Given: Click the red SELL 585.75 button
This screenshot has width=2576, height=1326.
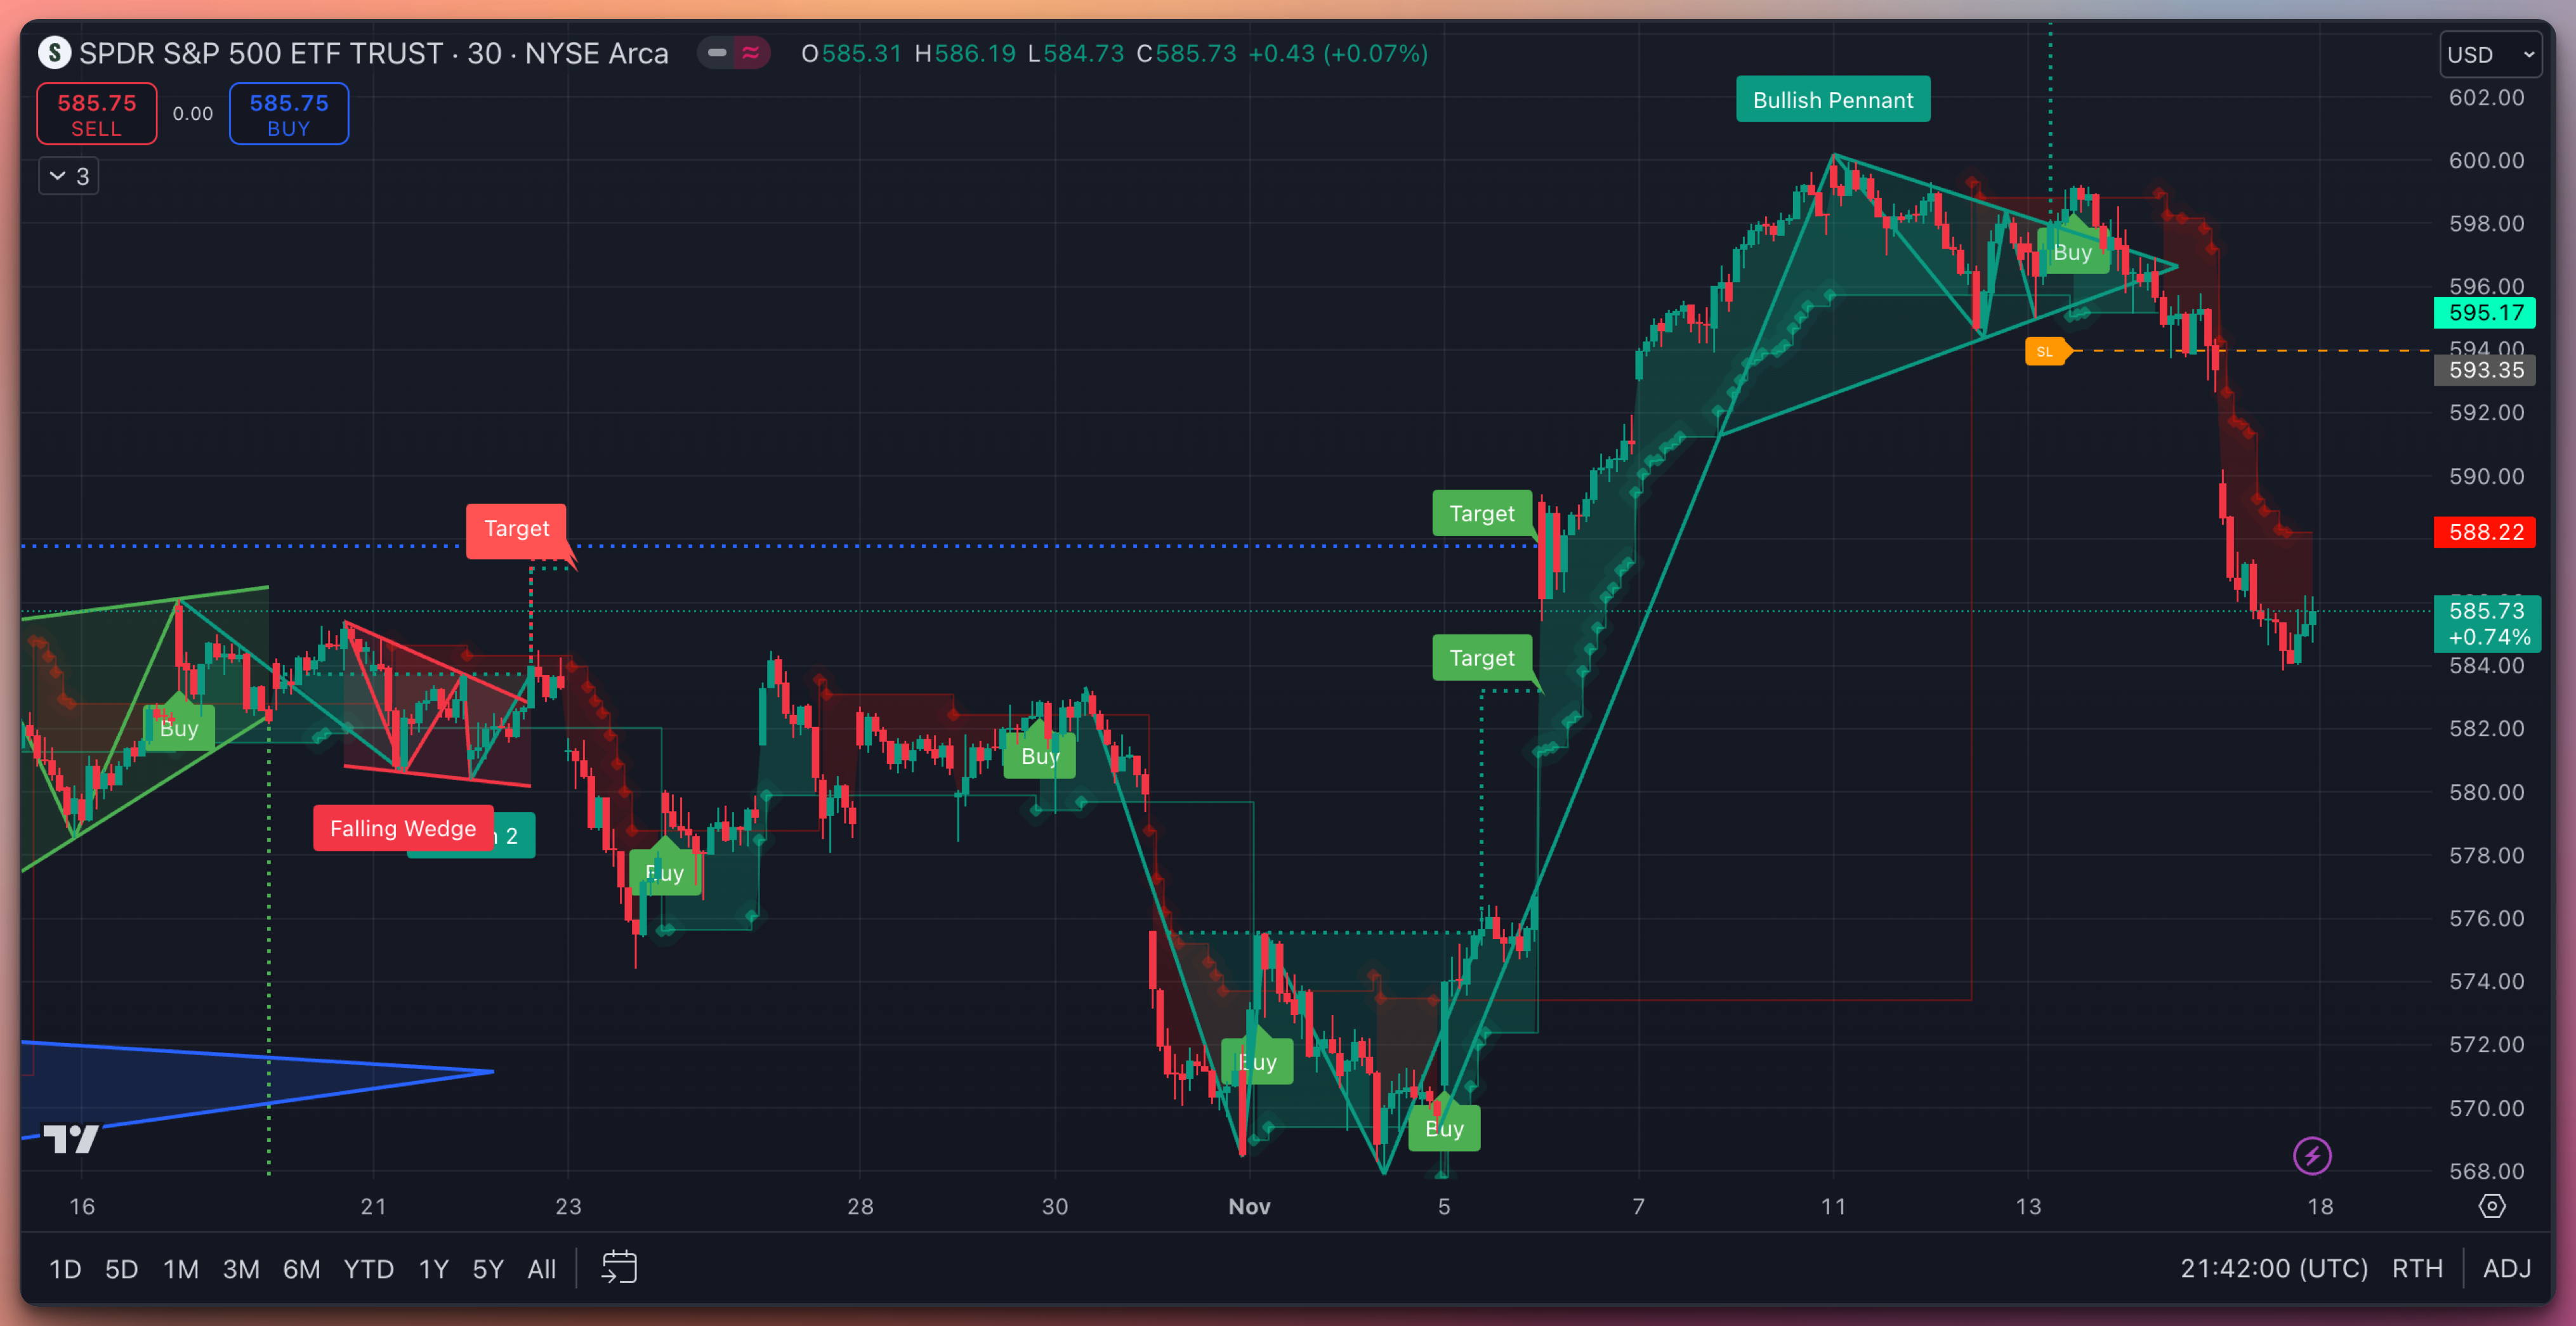Looking at the screenshot, I should 97,114.
